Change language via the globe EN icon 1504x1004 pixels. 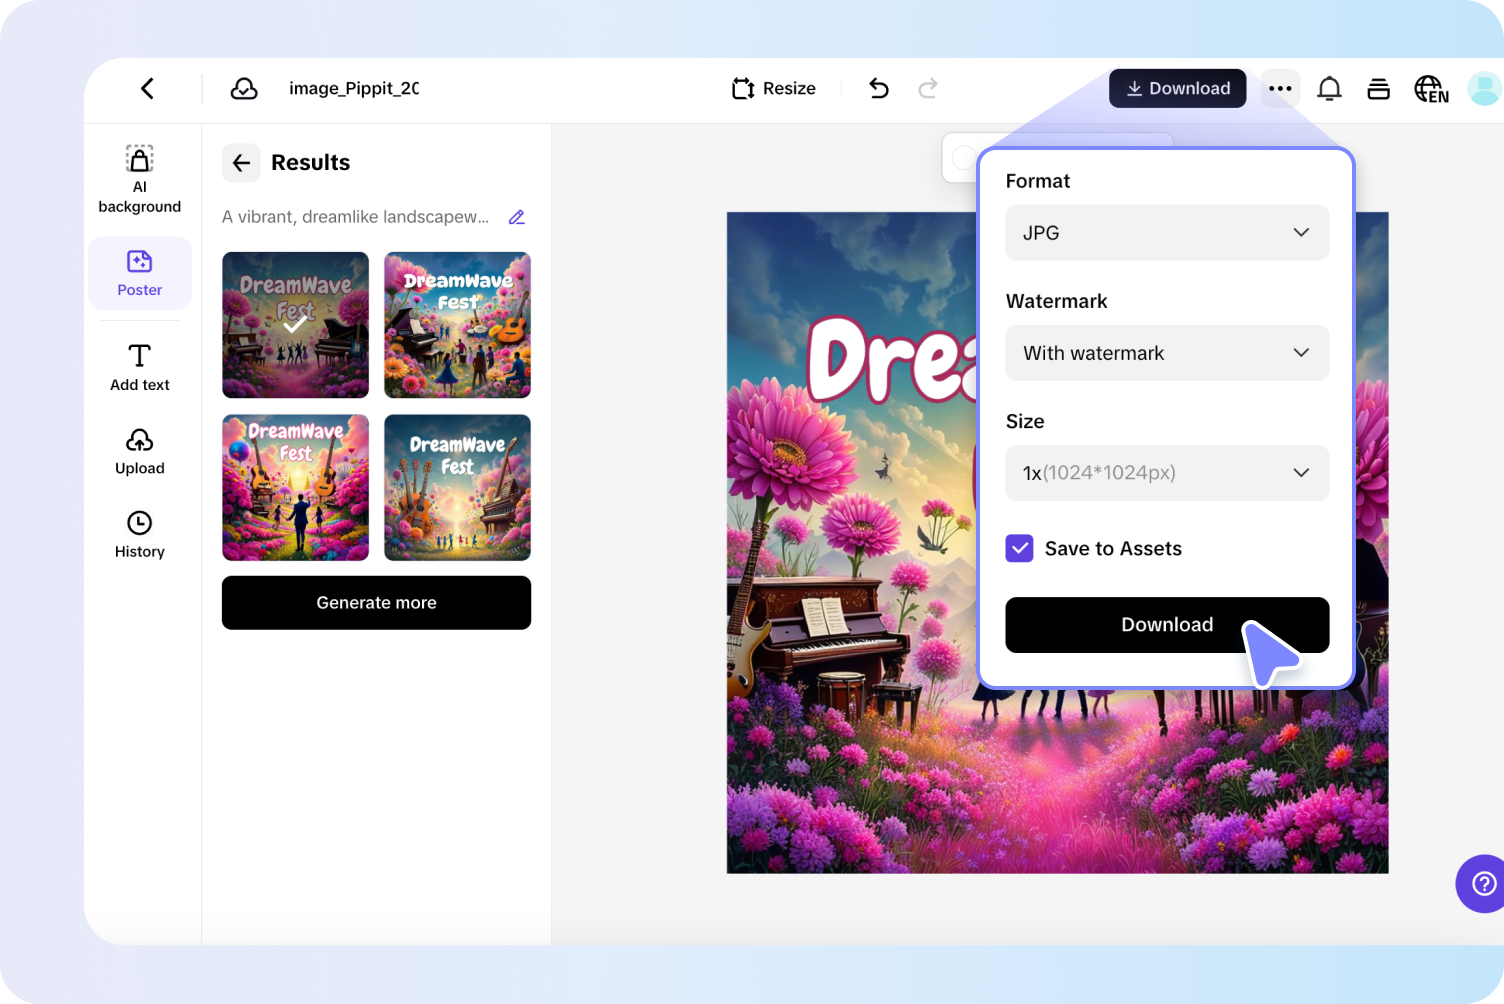1431,89
